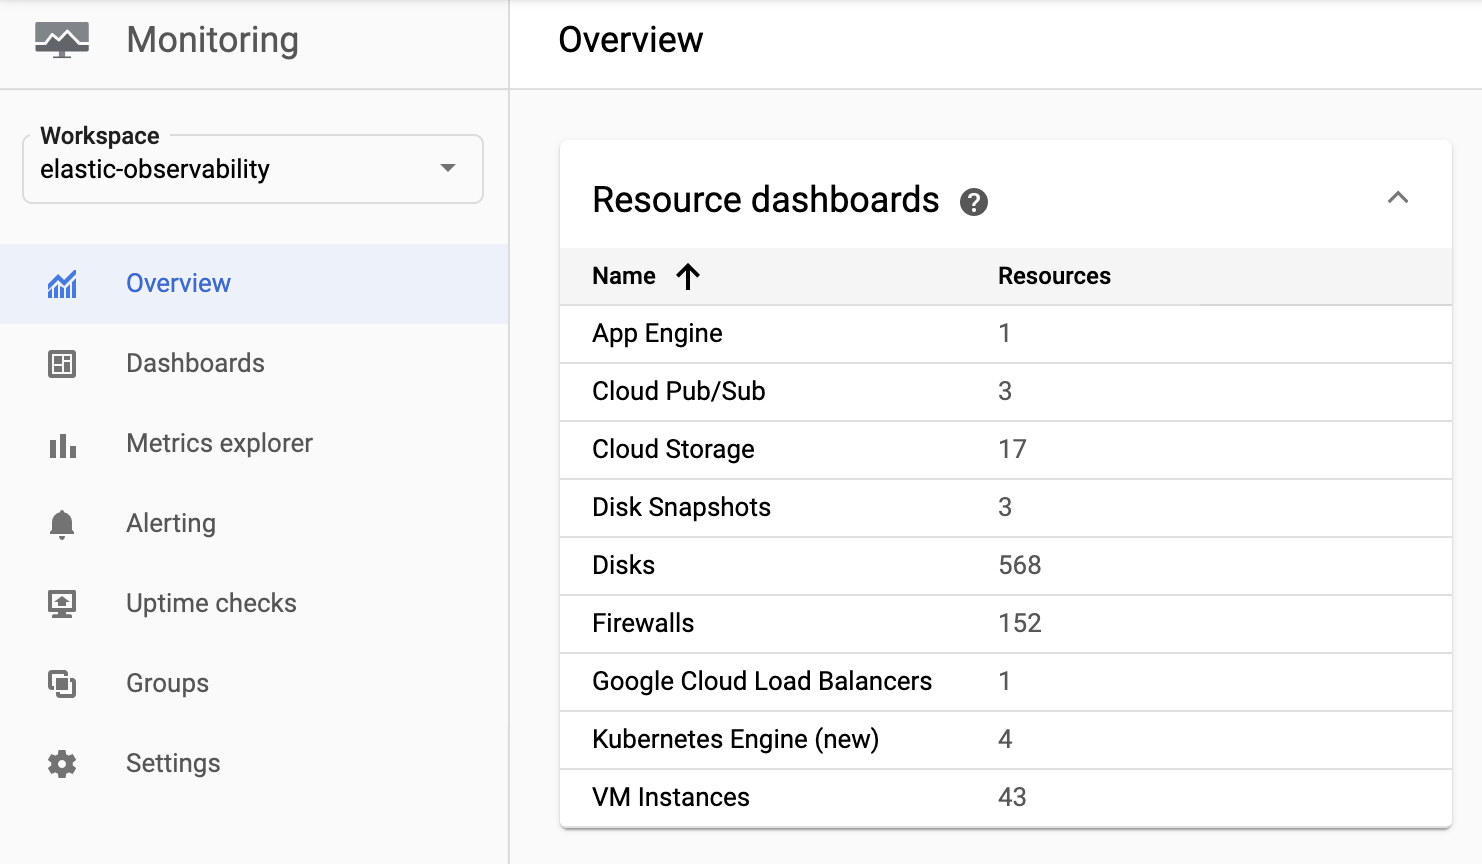1482x864 pixels.
Task: Click the Groups stacked squares icon
Action: click(62, 684)
